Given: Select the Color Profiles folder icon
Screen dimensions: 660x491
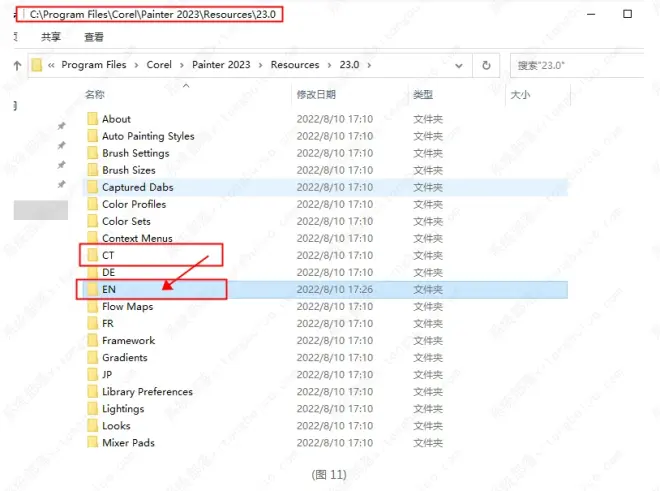Looking at the screenshot, I should coord(93,204).
